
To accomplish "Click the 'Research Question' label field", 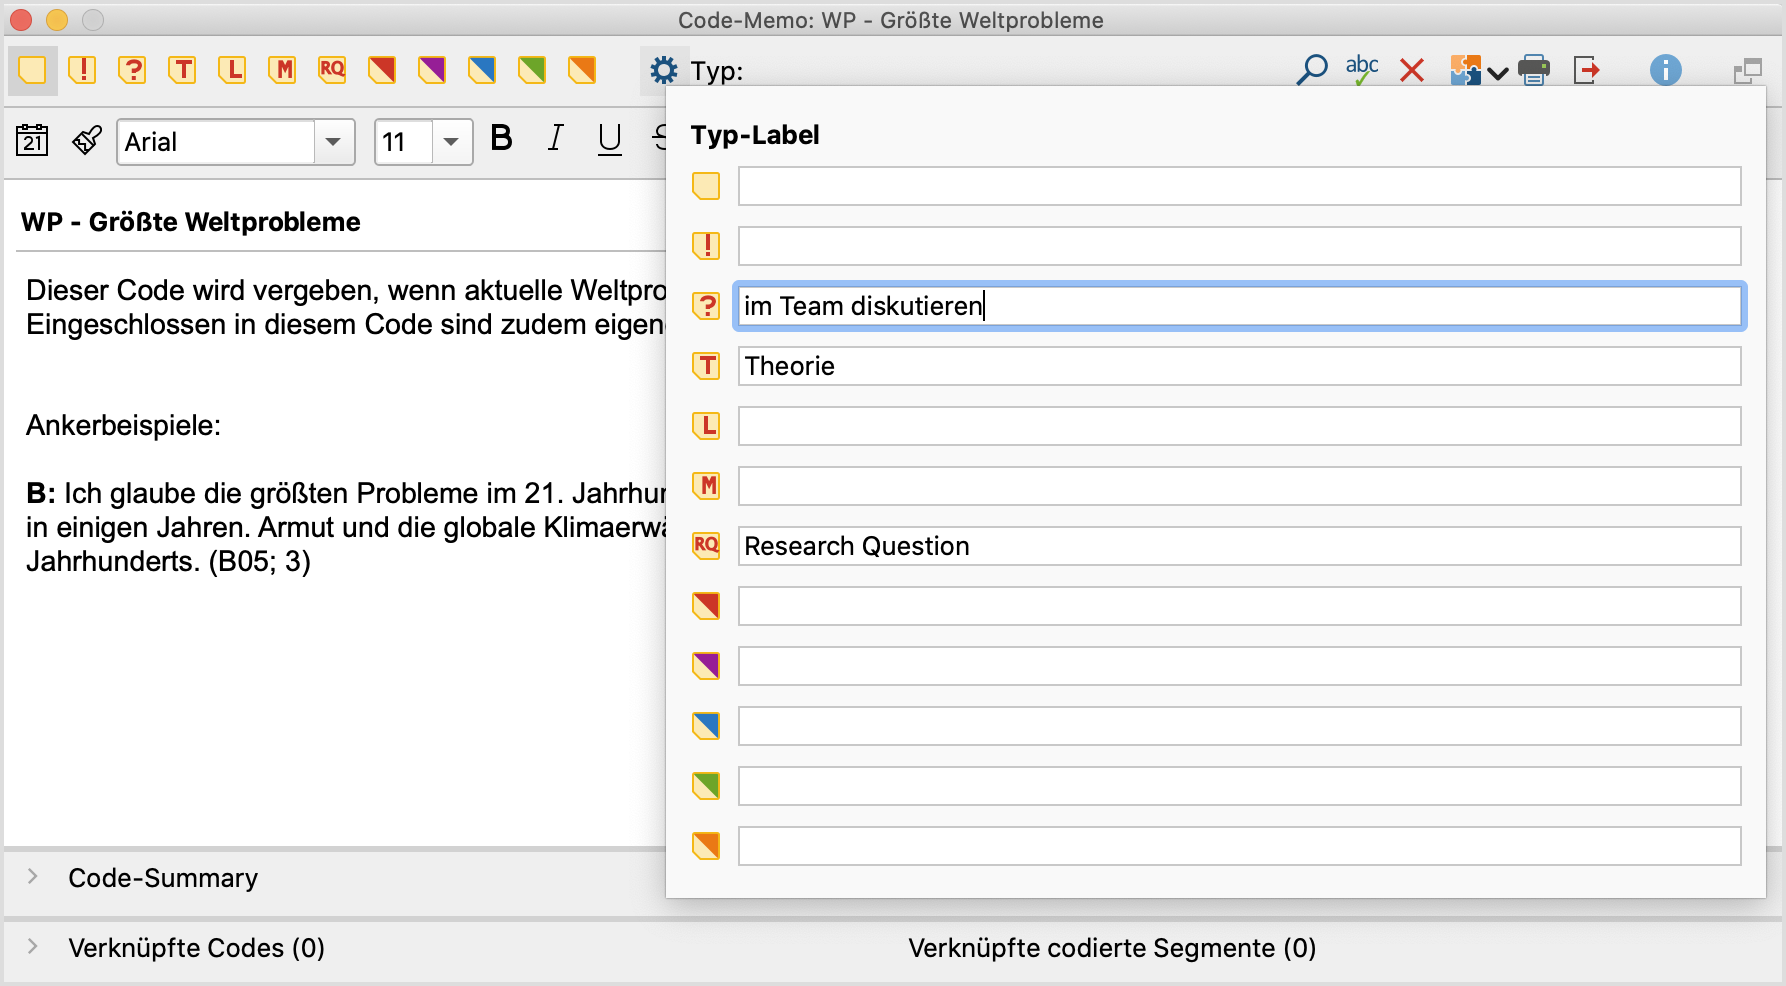I will [x=1240, y=546].
